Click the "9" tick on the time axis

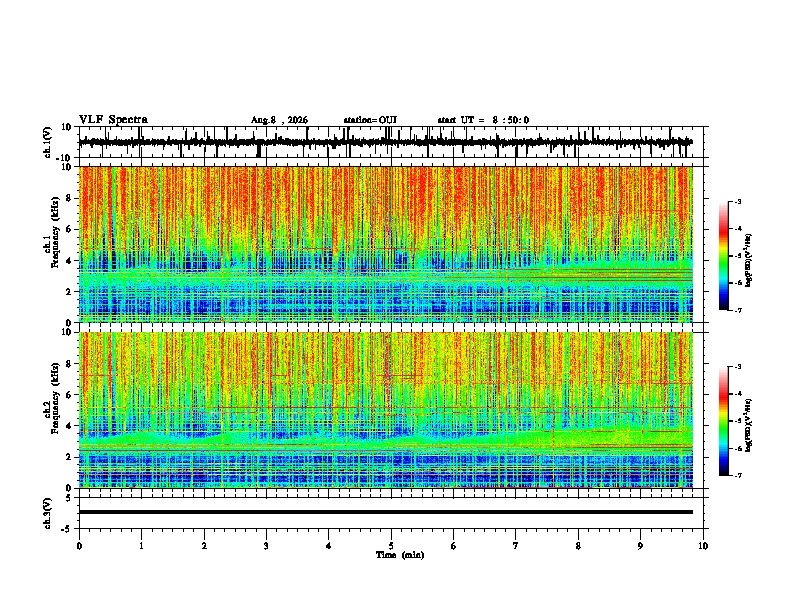coord(640,546)
